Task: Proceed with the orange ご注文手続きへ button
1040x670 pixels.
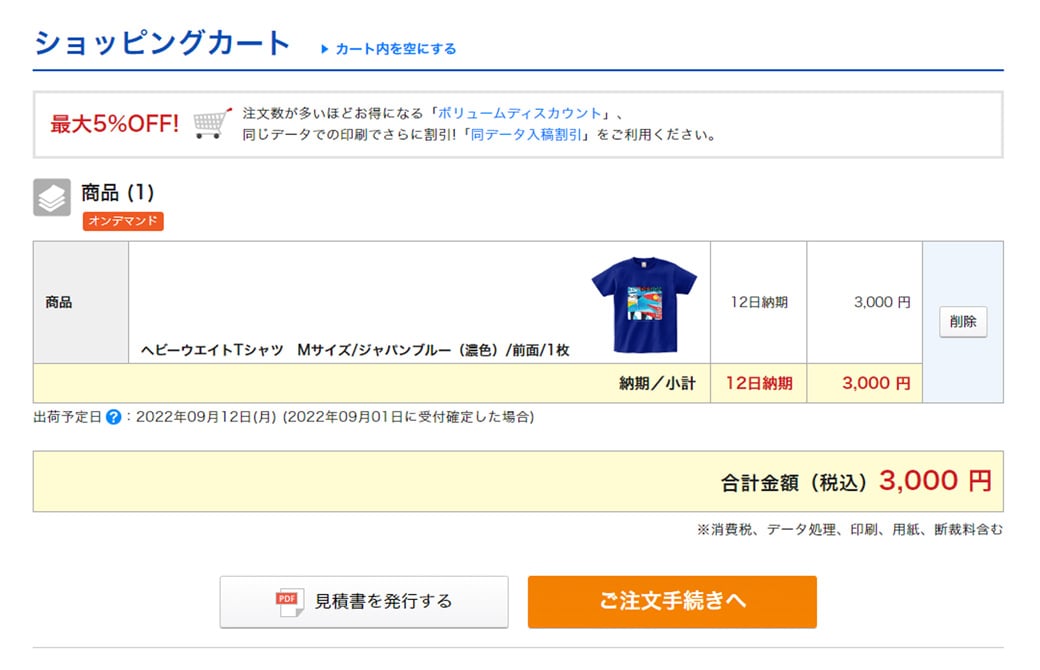Action: 672,602
